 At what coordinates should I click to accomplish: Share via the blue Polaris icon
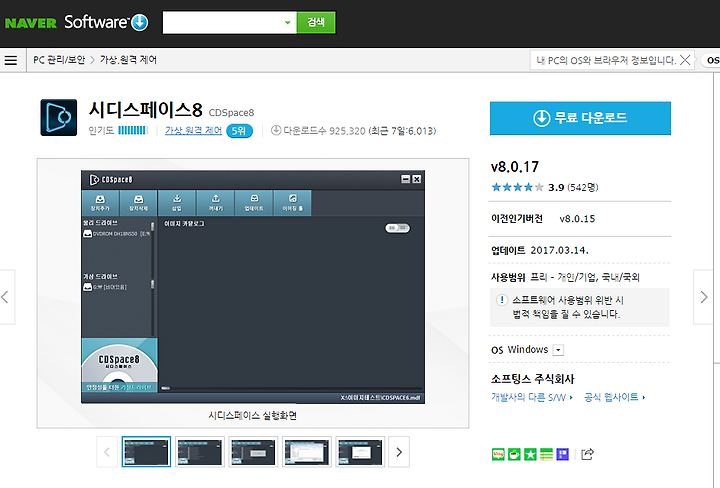[x=562, y=454]
